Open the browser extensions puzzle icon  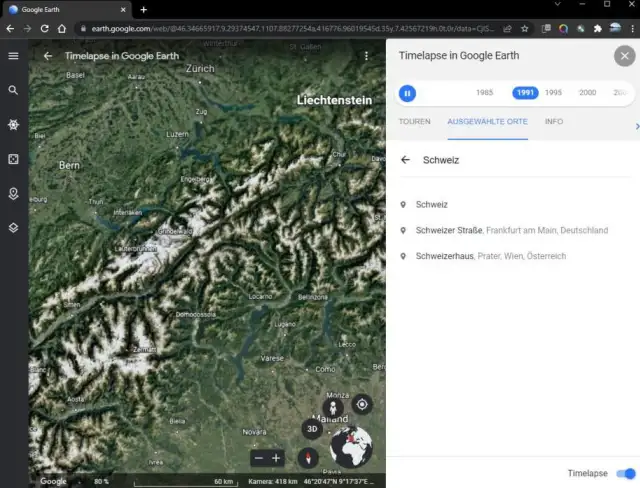point(598,29)
